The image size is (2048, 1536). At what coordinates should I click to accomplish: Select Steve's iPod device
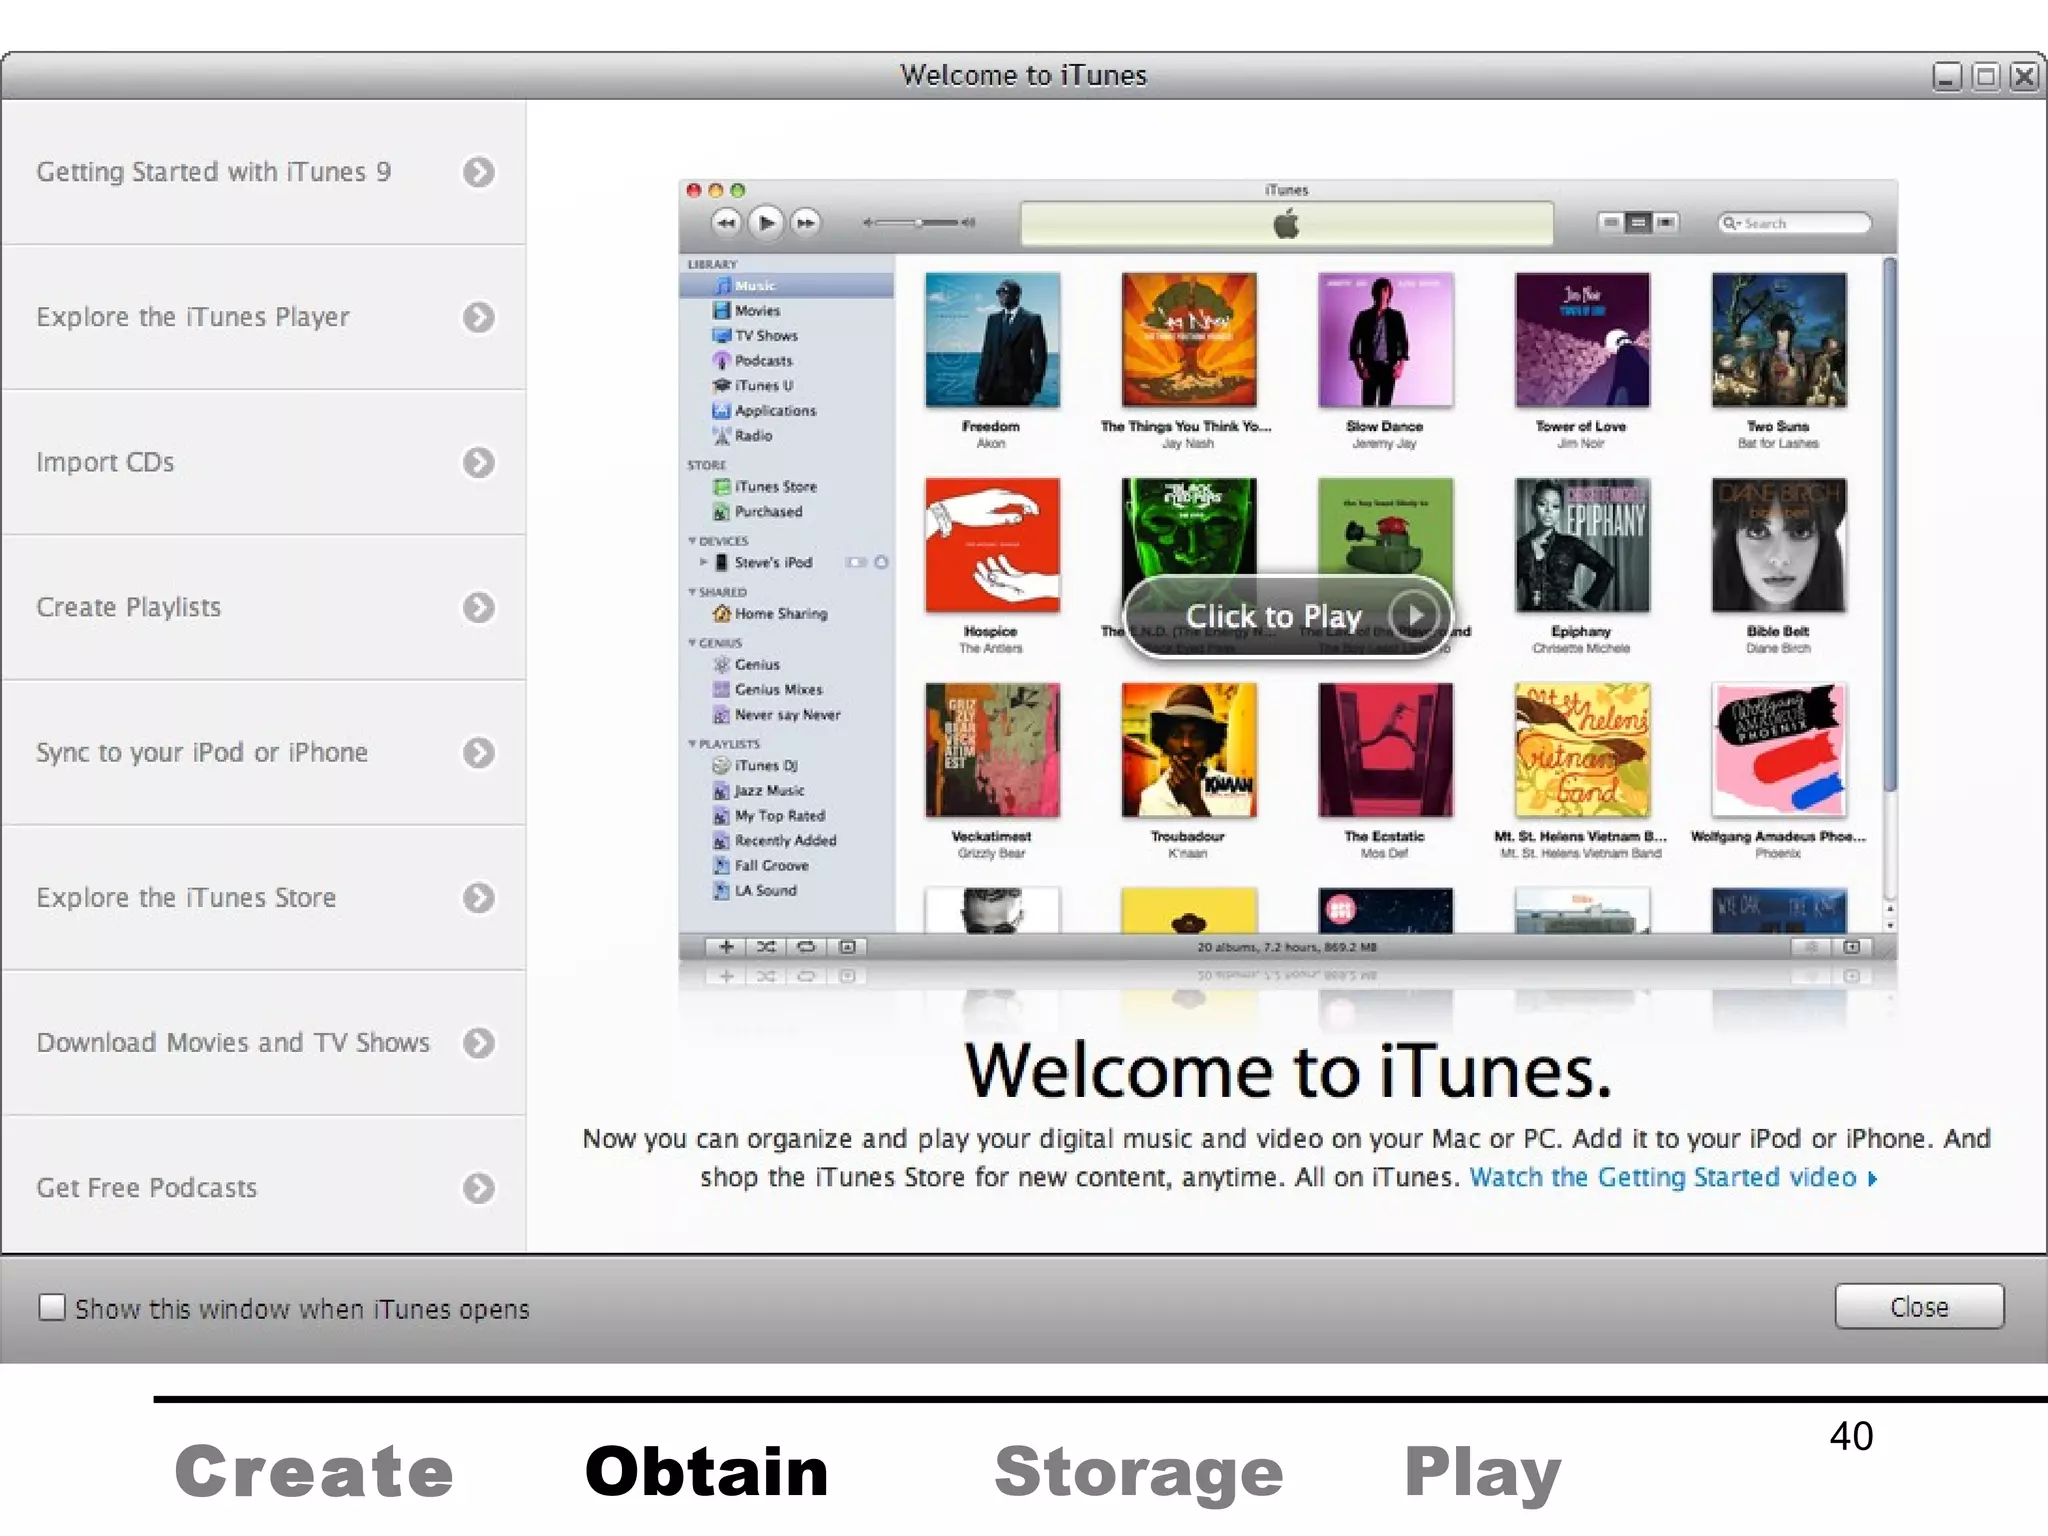point(773,563)
